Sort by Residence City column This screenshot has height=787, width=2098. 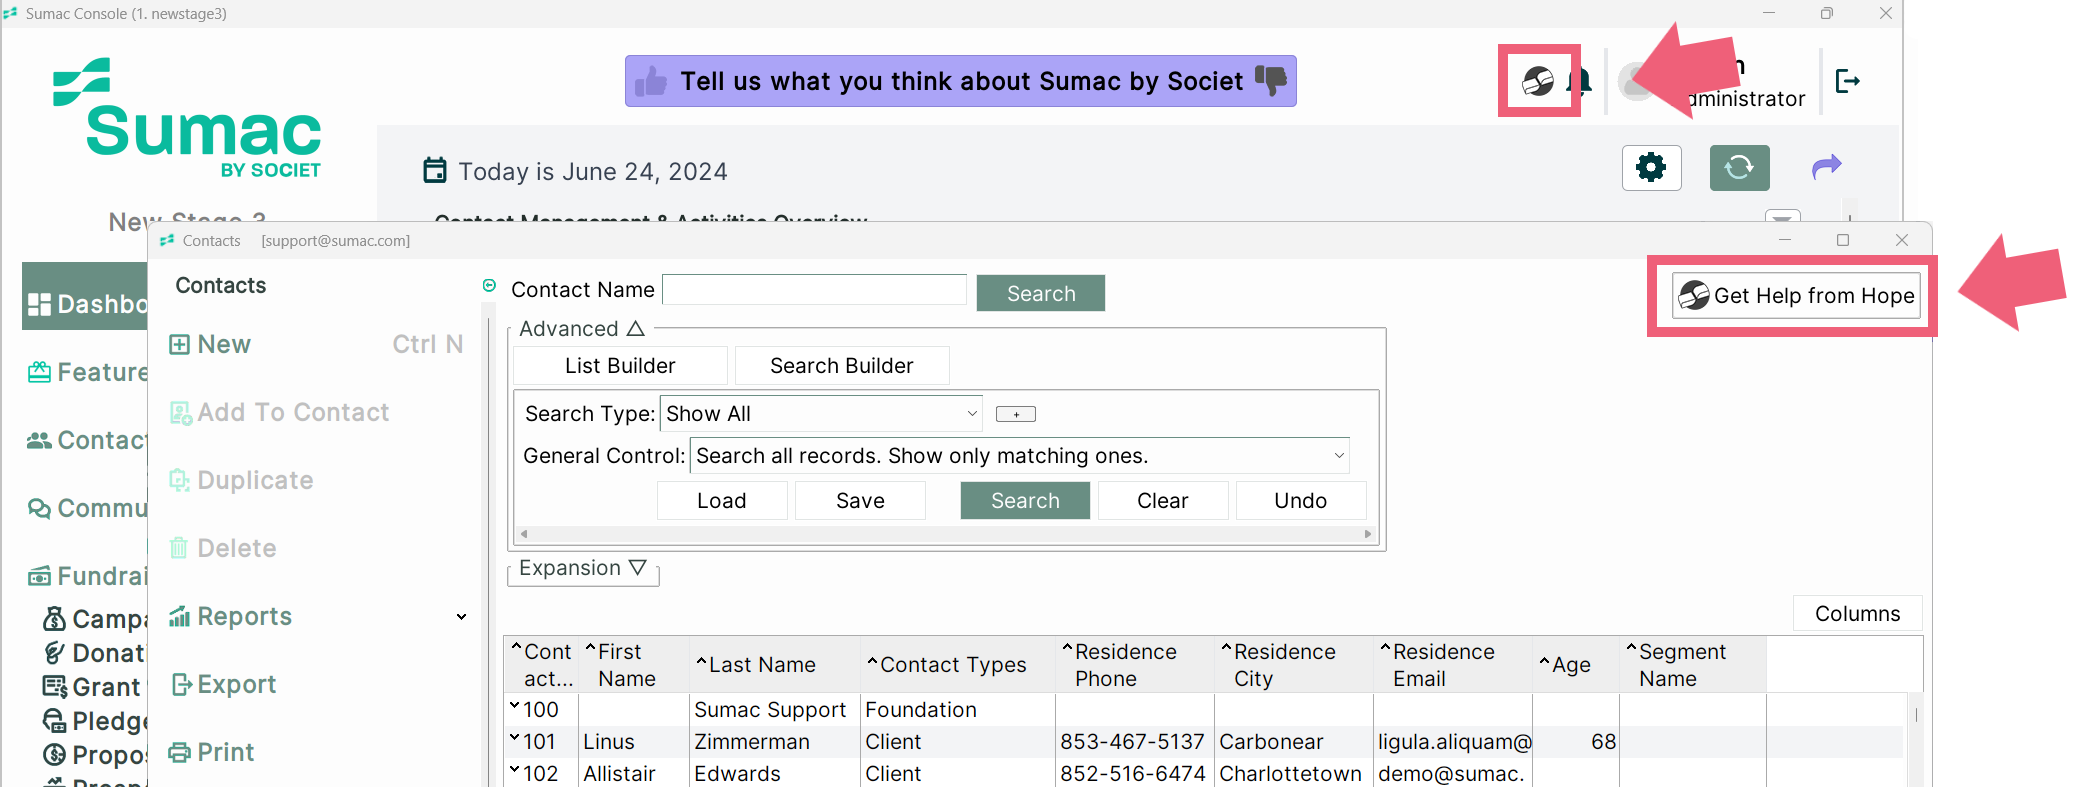coord(1294,665)
